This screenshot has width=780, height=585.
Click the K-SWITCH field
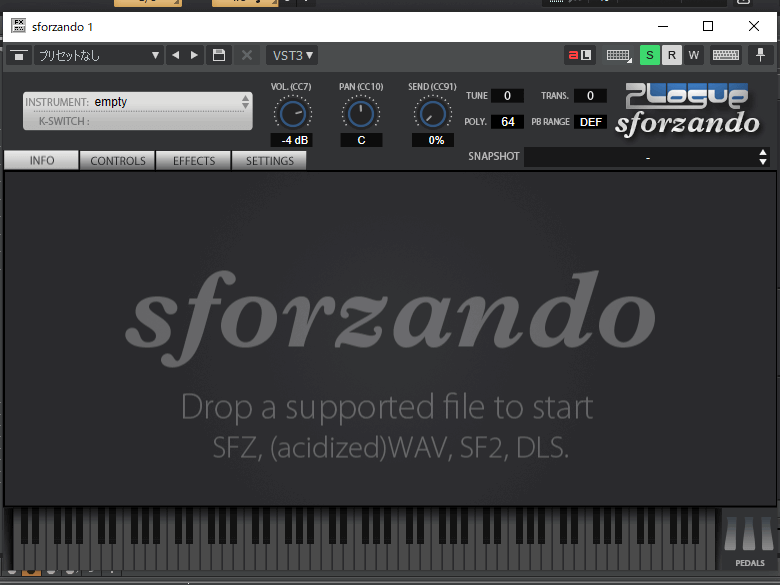click(138, 121)
